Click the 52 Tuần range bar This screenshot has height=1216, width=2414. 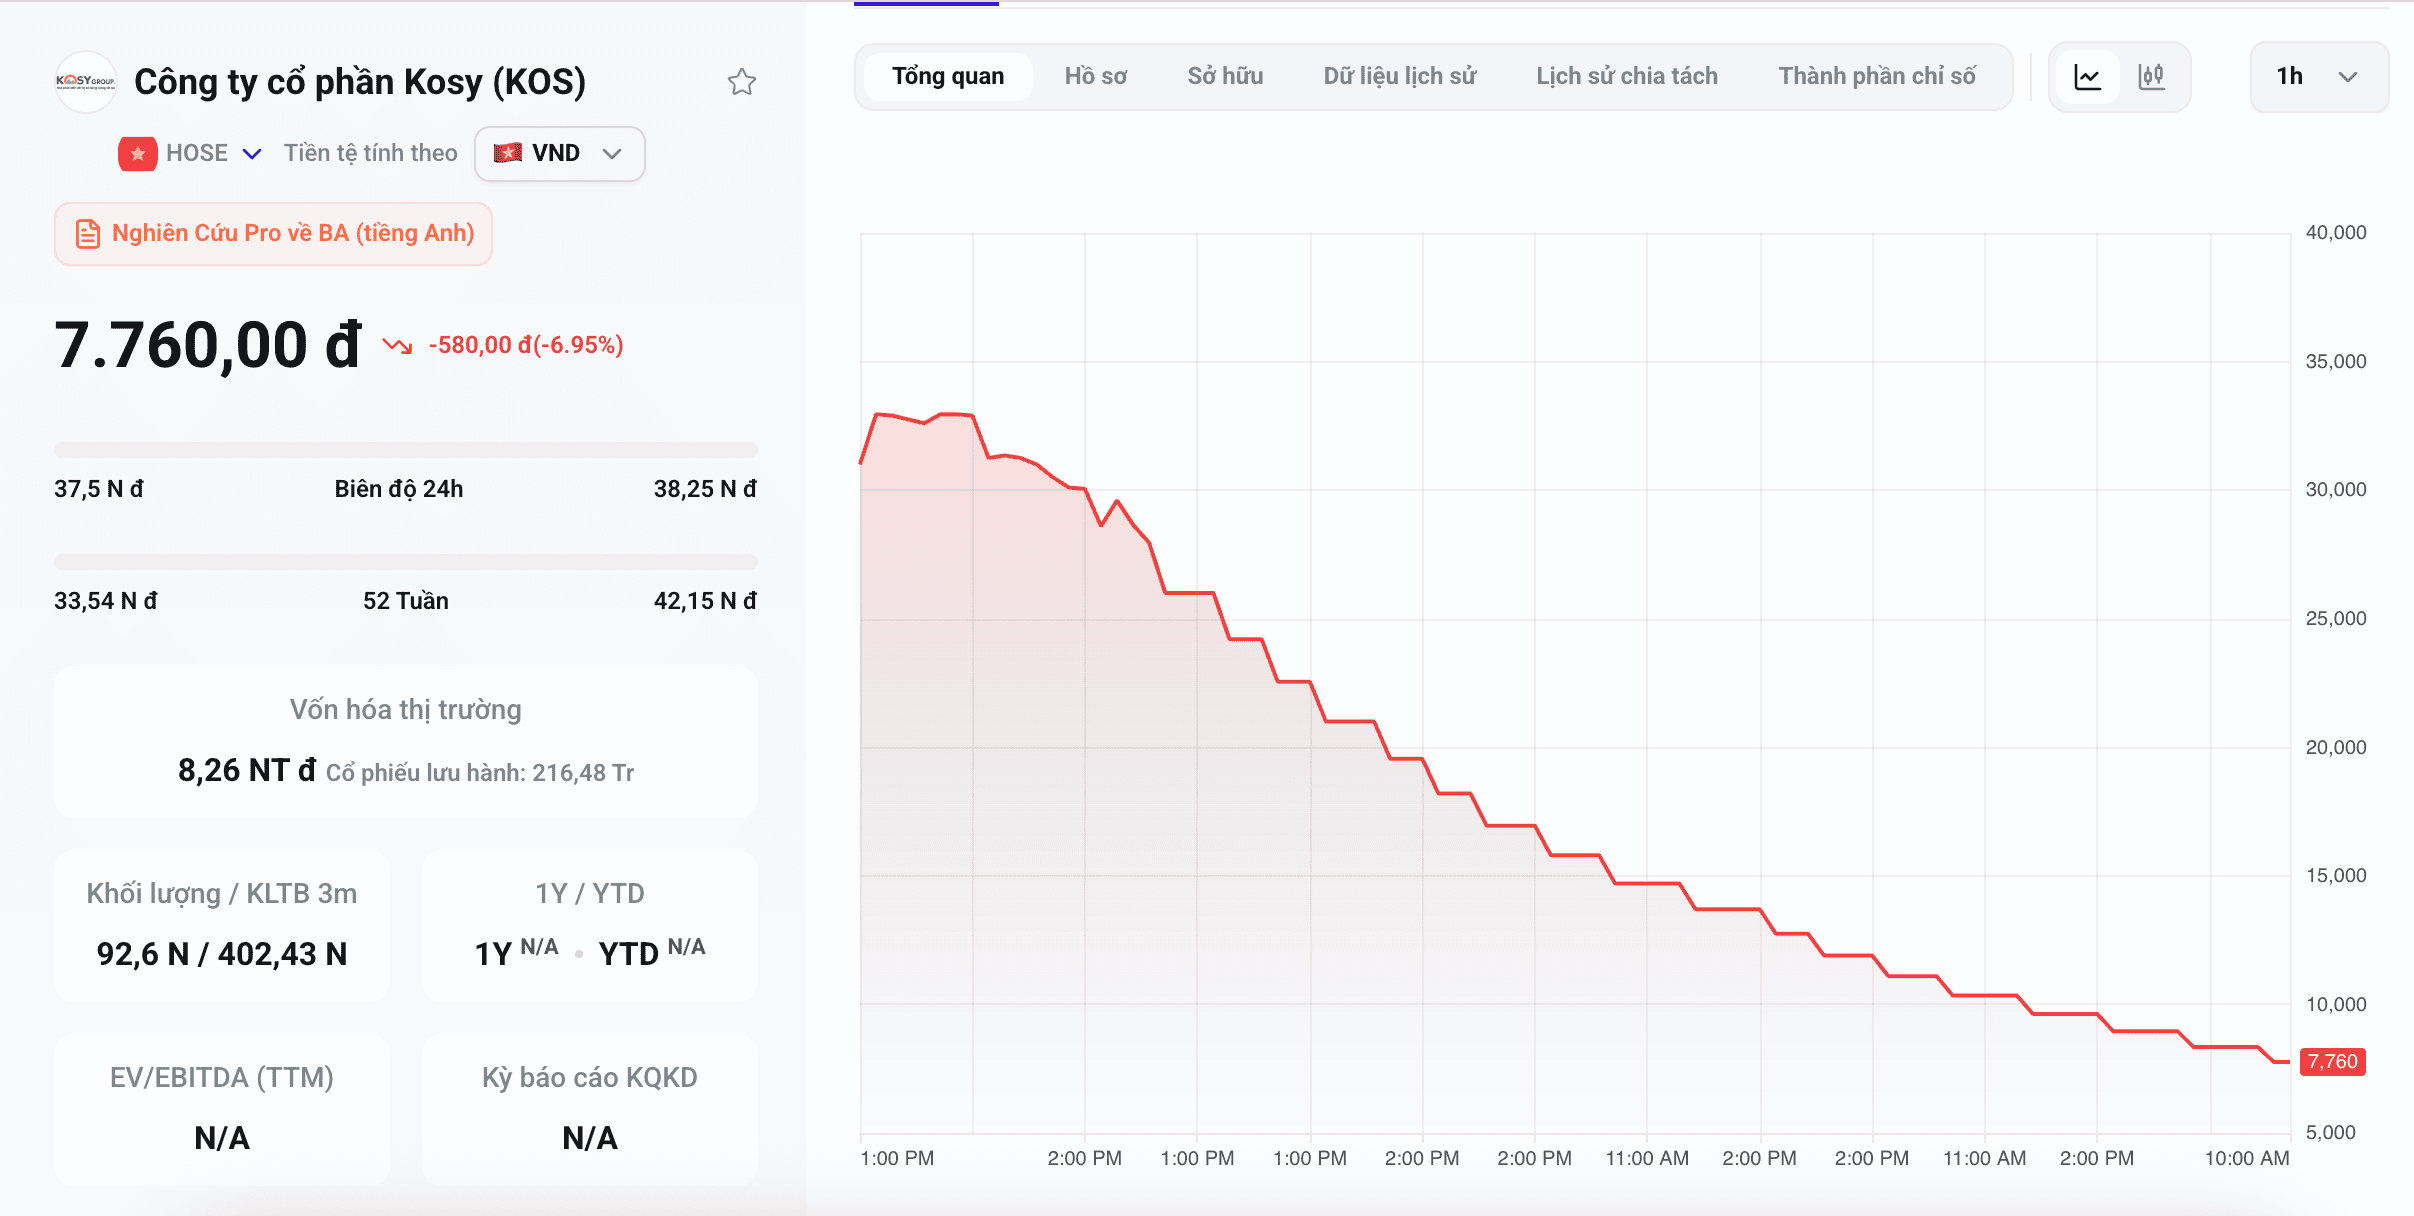[406, 562]
